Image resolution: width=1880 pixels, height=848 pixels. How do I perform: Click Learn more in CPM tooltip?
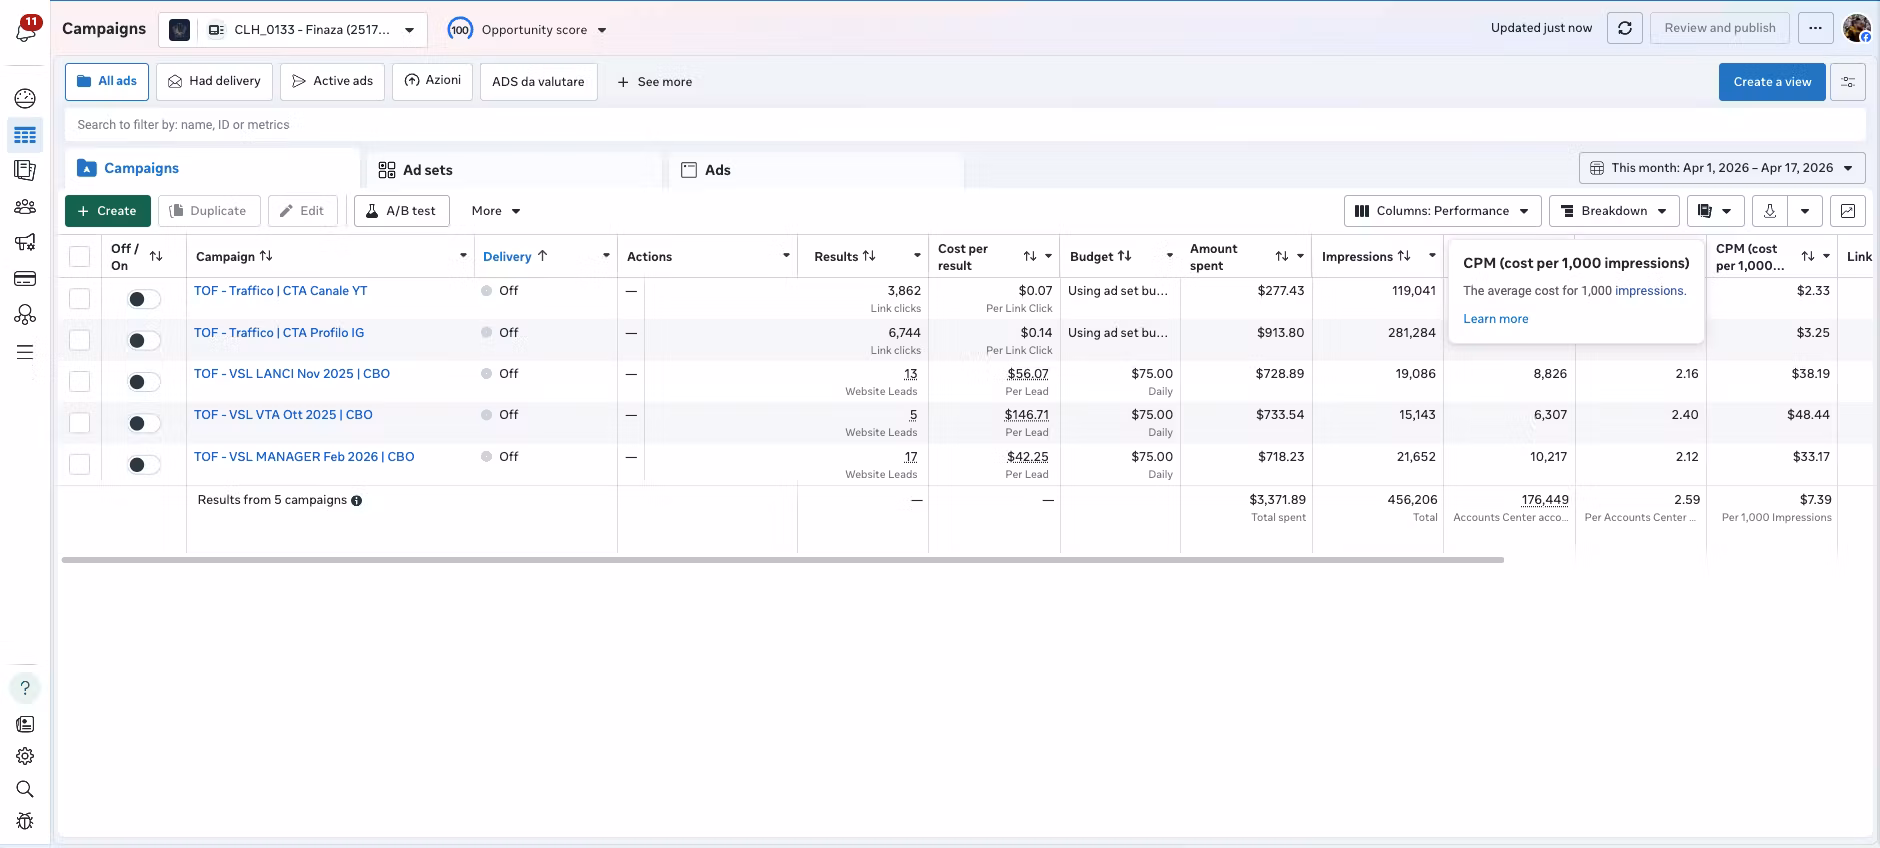(x=1495, y=319)
